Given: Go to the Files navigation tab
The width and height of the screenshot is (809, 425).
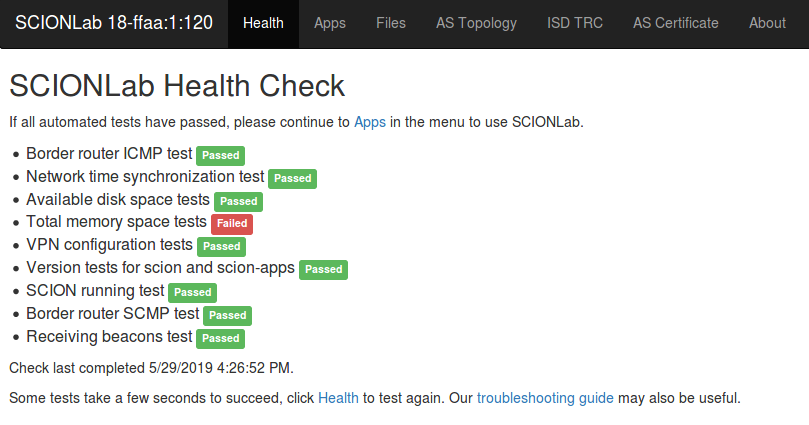Looking at the screenshot, I should (391, 23).
